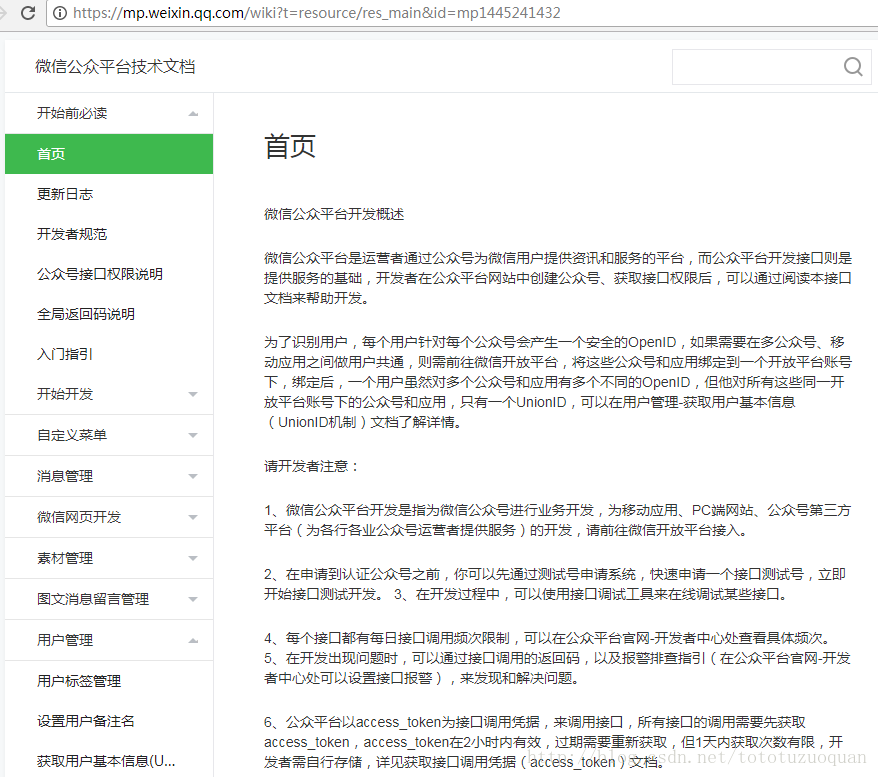The image size is (878, 777).
Task: Click 微信网页开发 section label
Action: (79, 517)
